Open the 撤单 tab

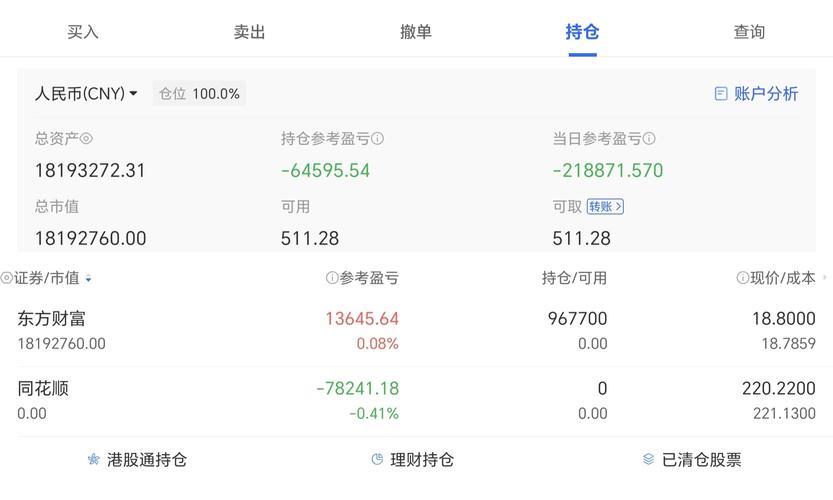tap(416, 32)
